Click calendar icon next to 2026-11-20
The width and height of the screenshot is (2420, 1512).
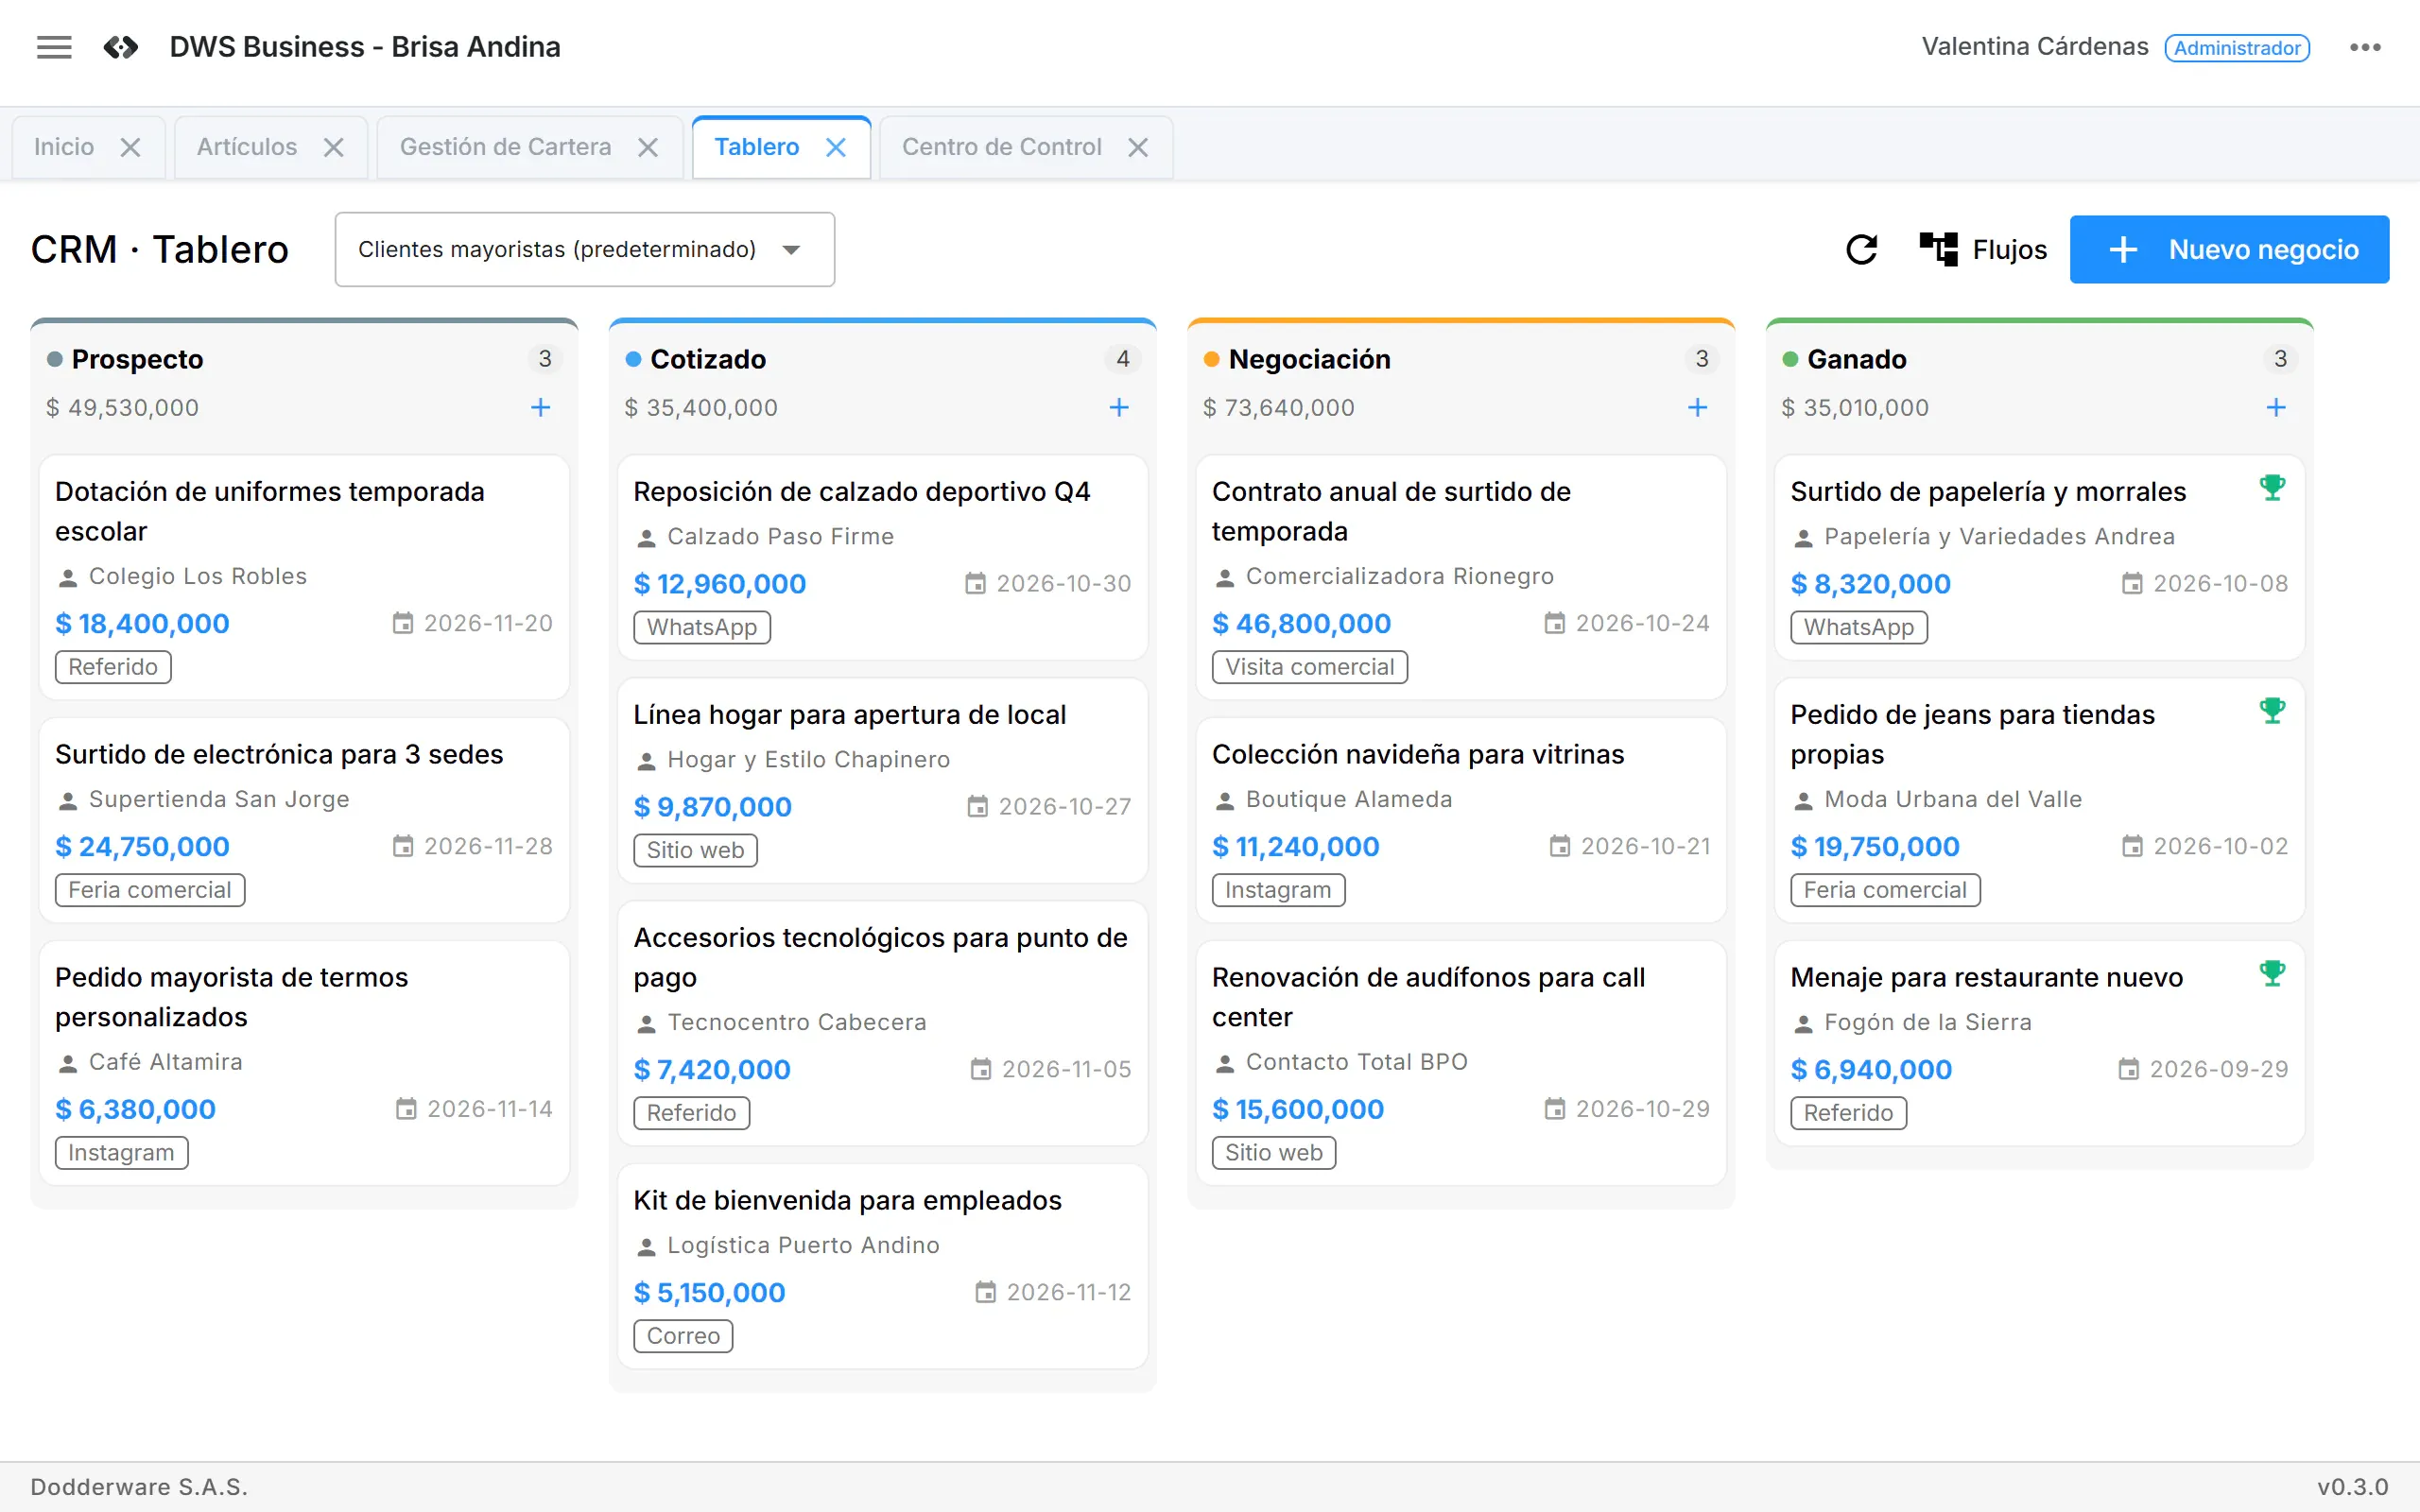[402, 623]
